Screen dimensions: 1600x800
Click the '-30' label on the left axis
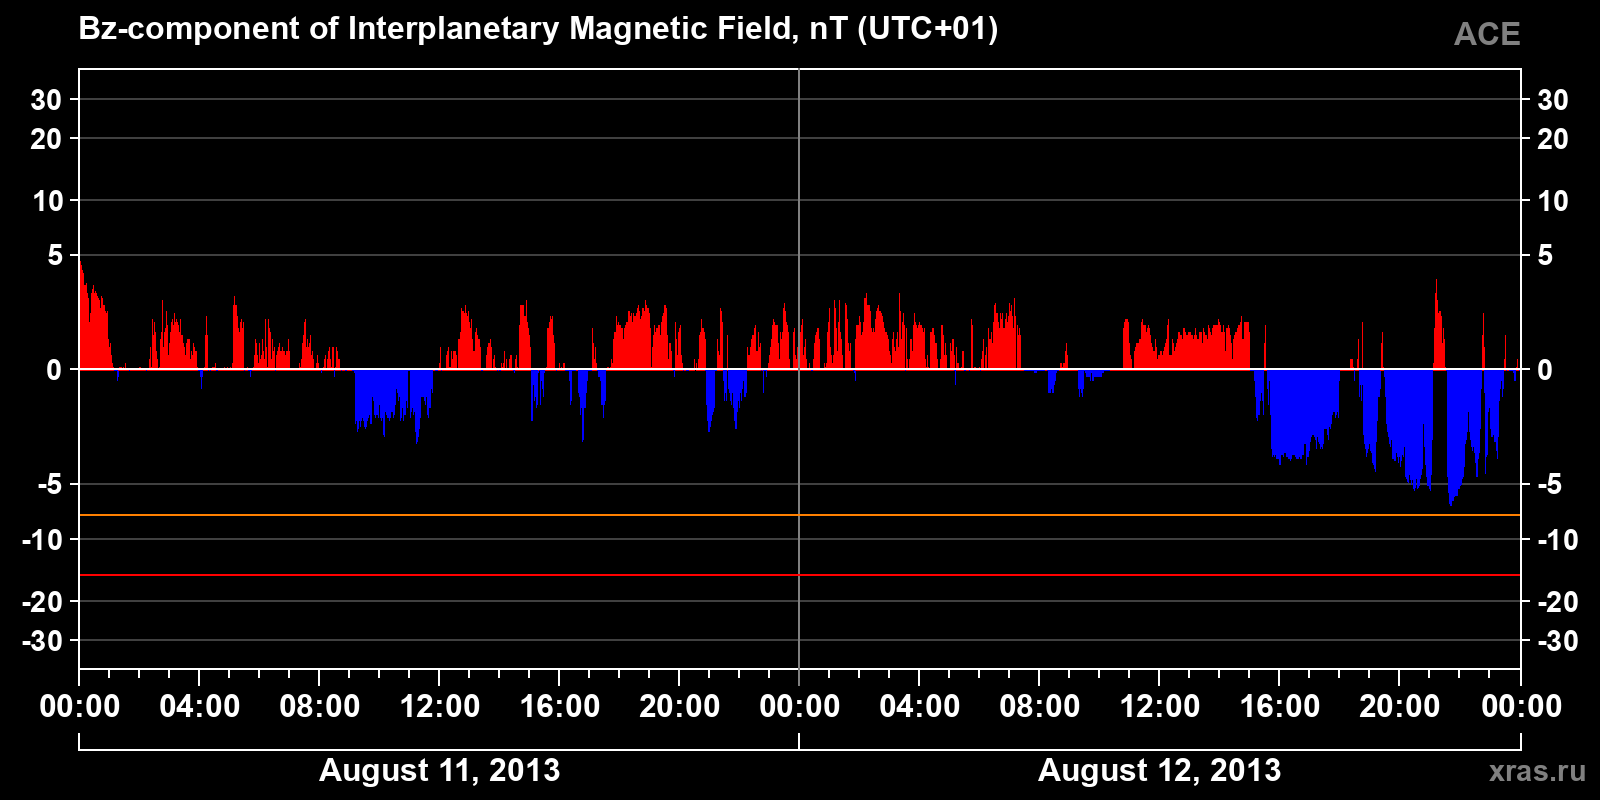(43, 641)
